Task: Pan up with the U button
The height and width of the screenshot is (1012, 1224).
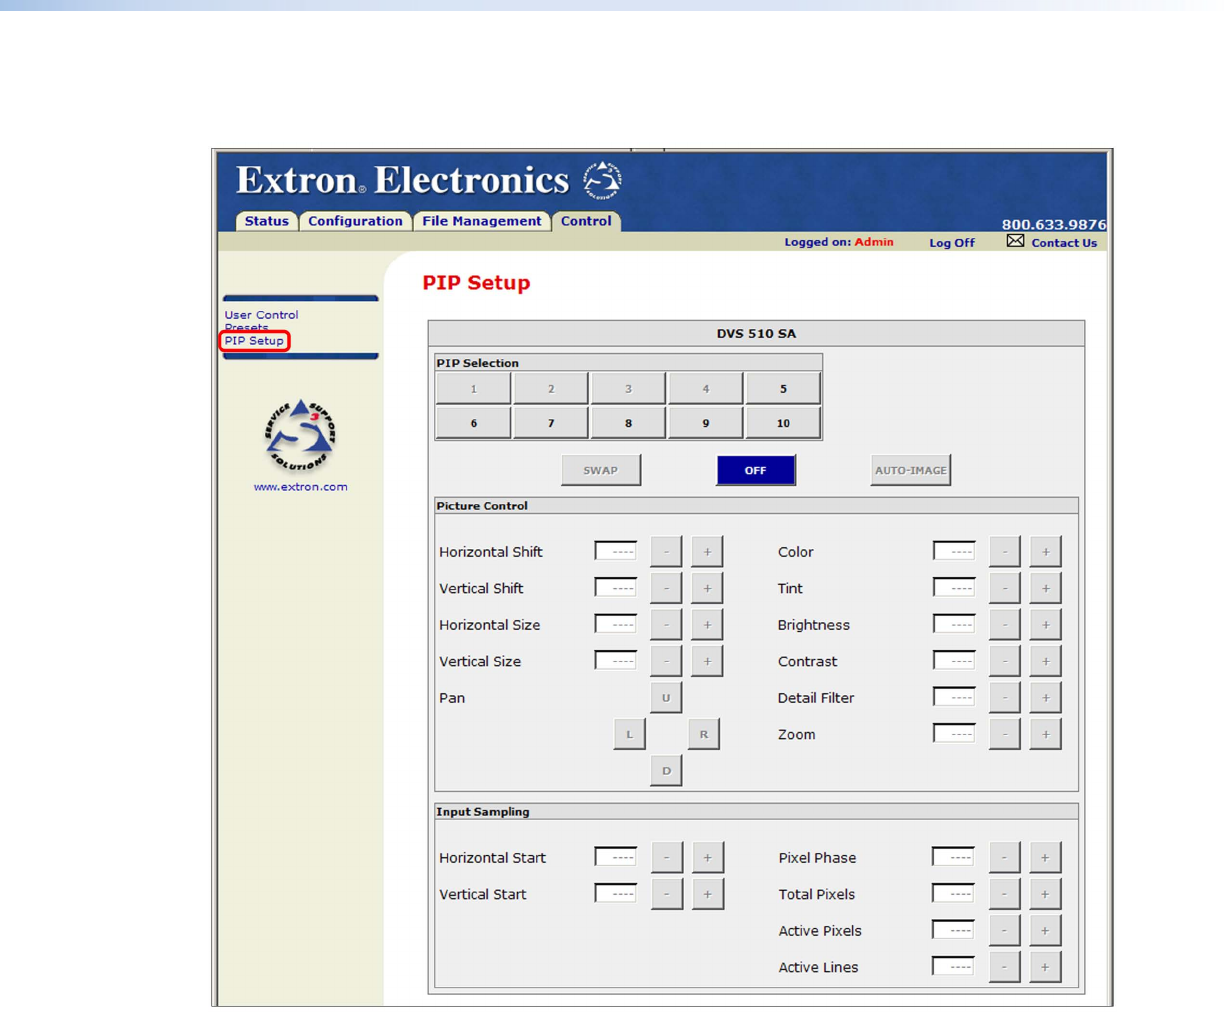Action: (666, 698)
